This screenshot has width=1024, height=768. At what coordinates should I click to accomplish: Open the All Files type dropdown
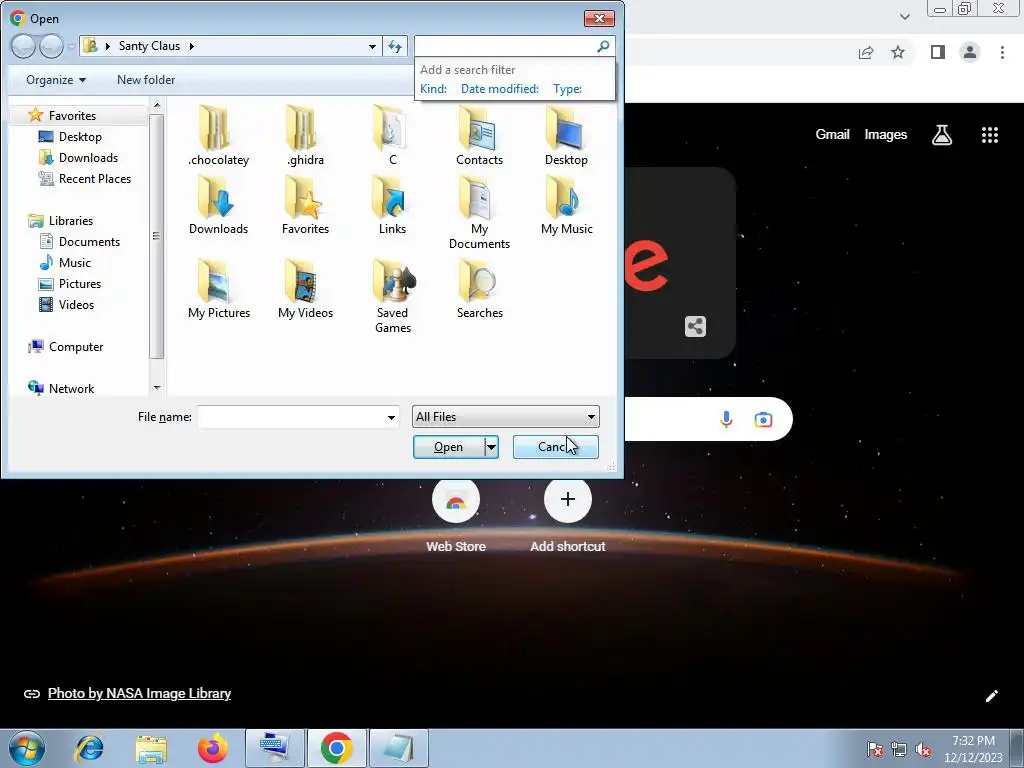click(505, 417)
